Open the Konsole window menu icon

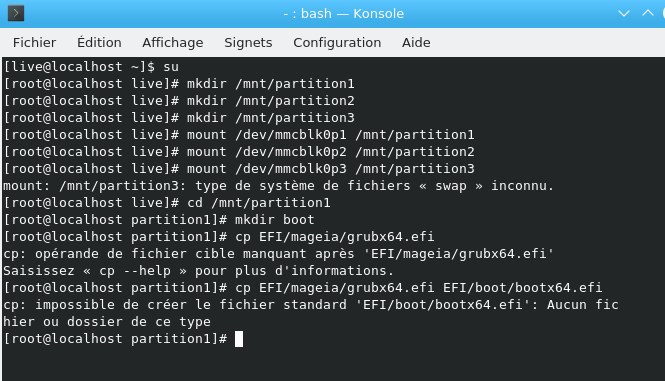(16, 13)
